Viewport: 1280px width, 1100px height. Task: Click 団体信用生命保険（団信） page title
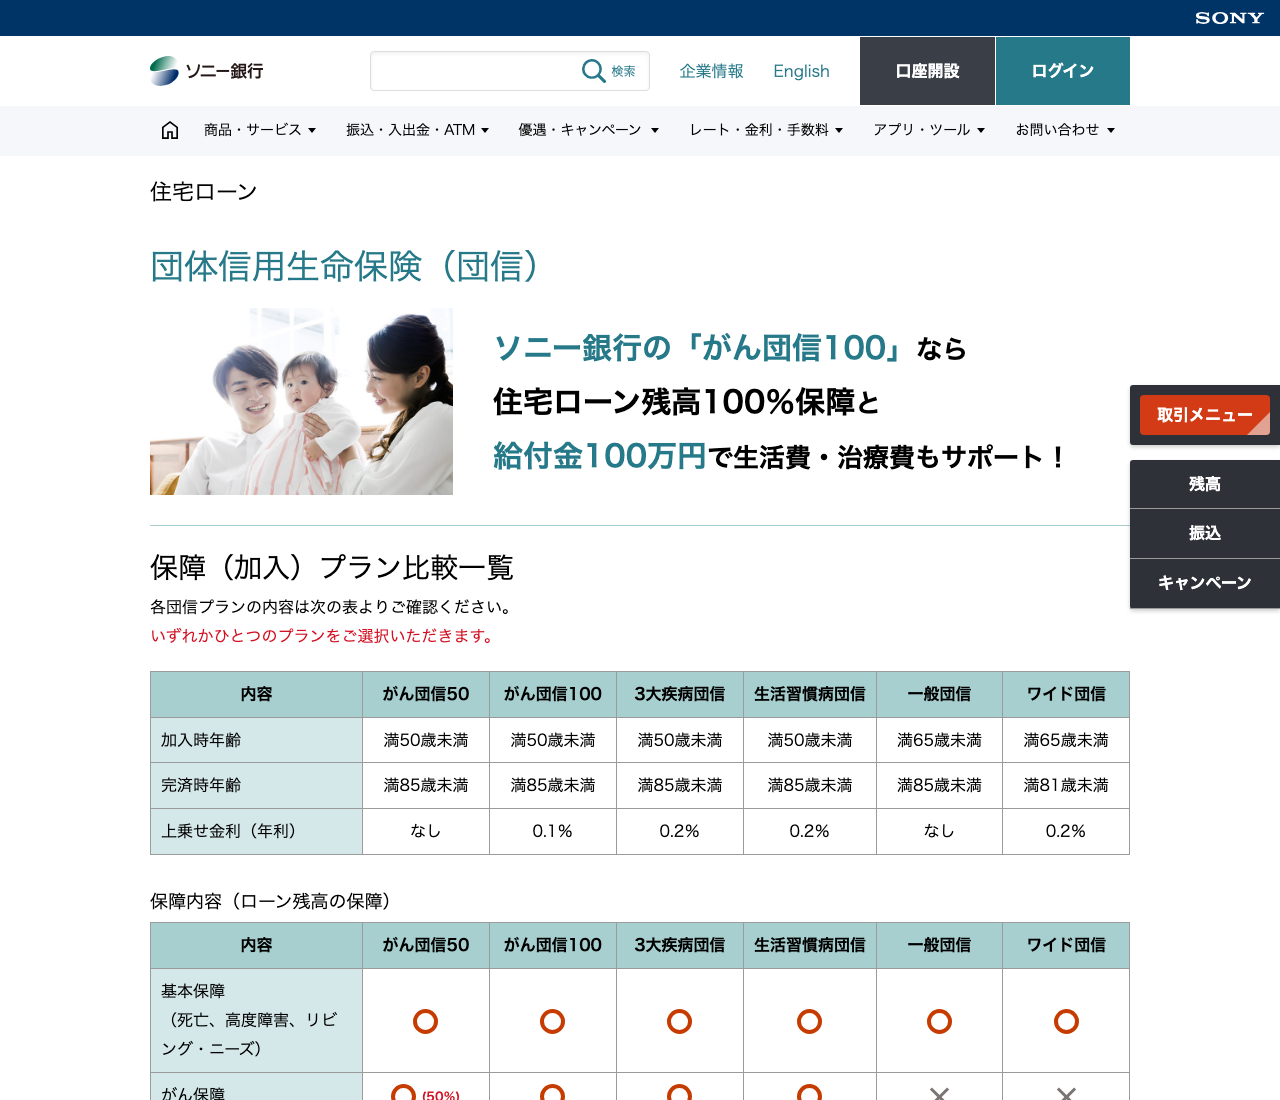pyautogui.click(x=345, y=267)
